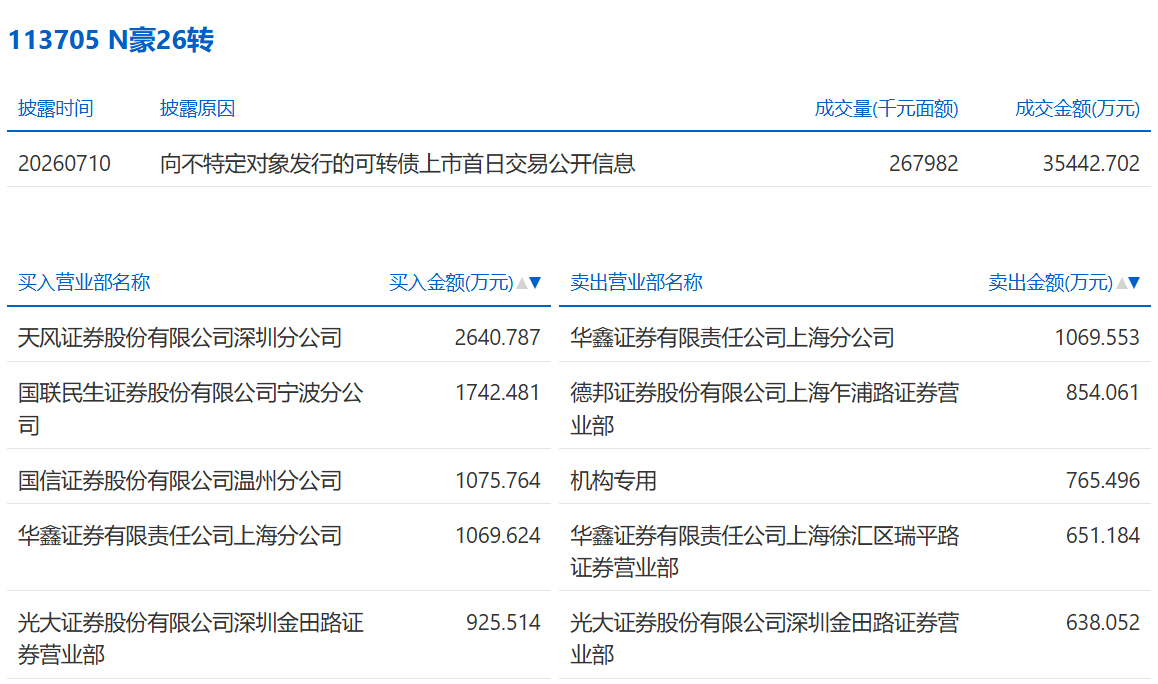The height and width of the screenshot is (684, 1158).
Task: Select buyer 华鑫证券有限责任公司上海分公司
Action: (179, 536)
